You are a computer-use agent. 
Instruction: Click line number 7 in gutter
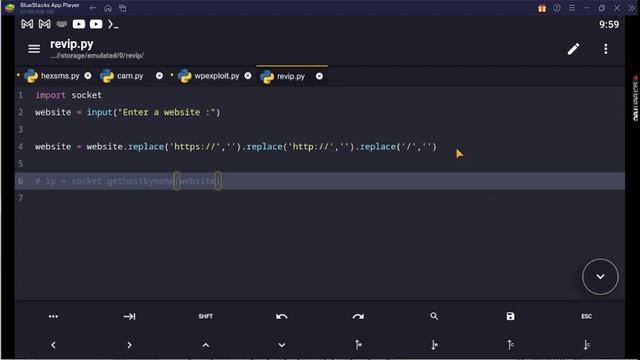click(20, 198)
